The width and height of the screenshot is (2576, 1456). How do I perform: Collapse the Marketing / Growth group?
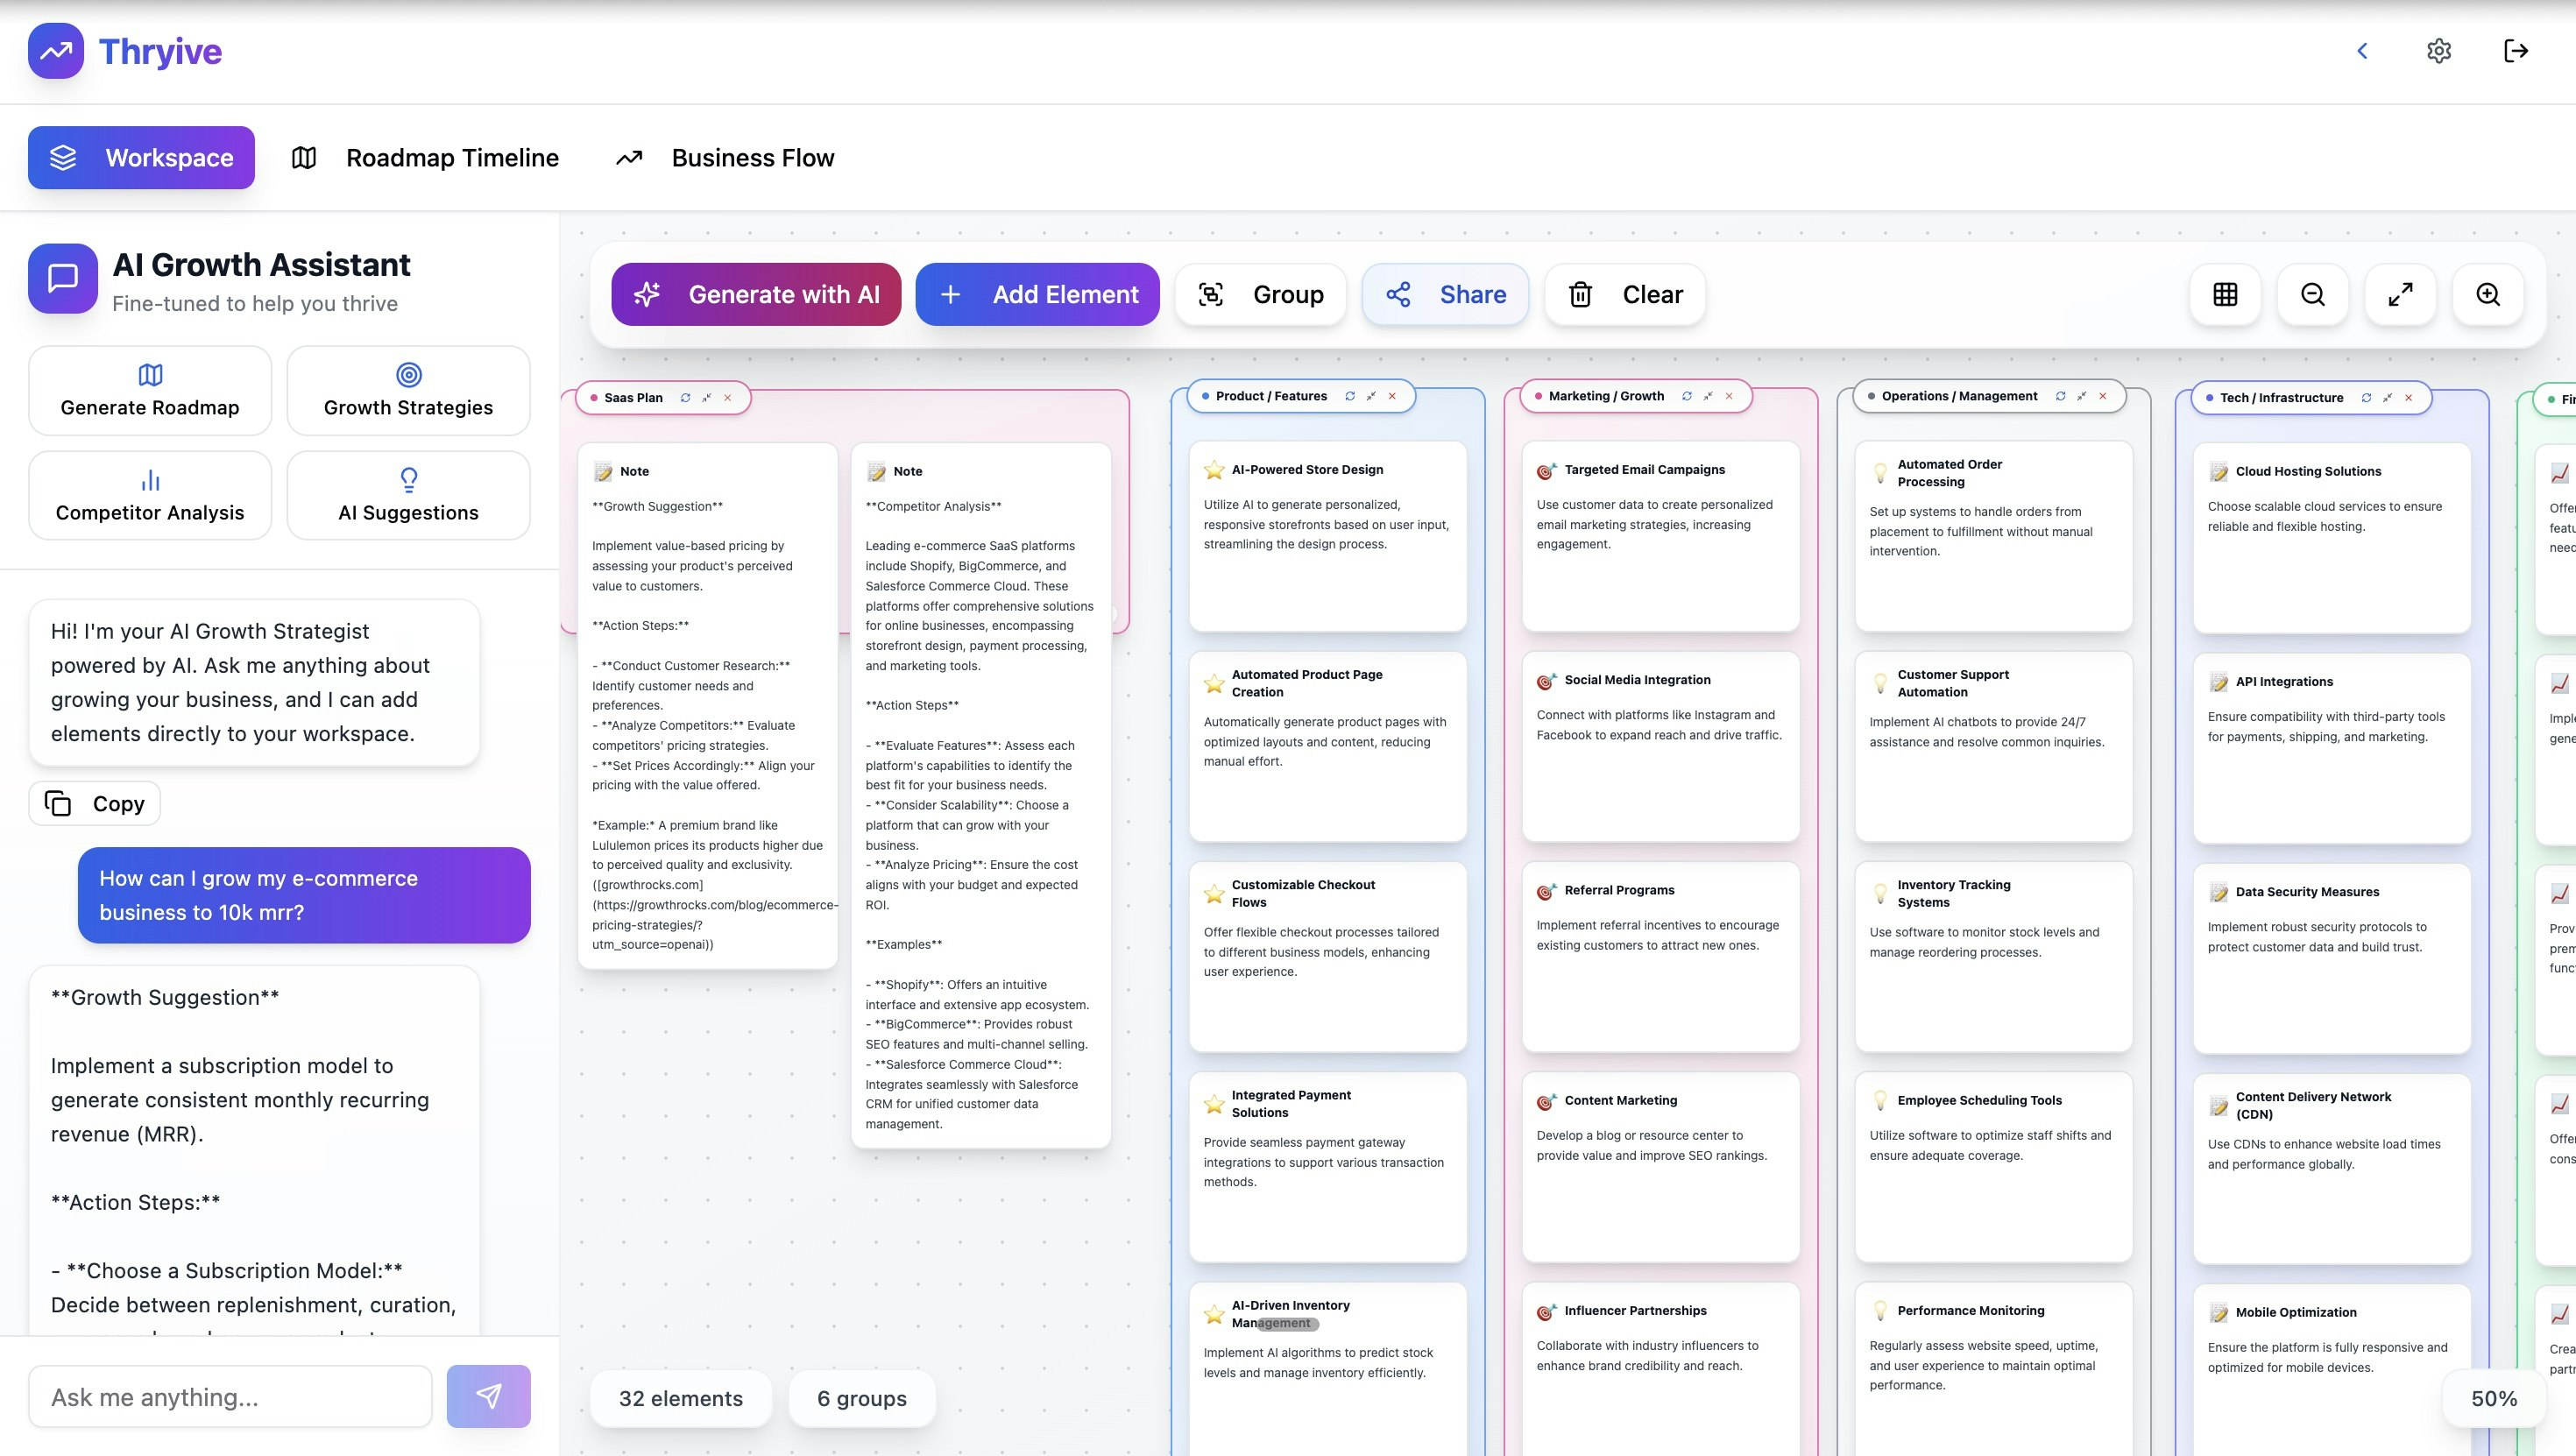pos(1708,397)
